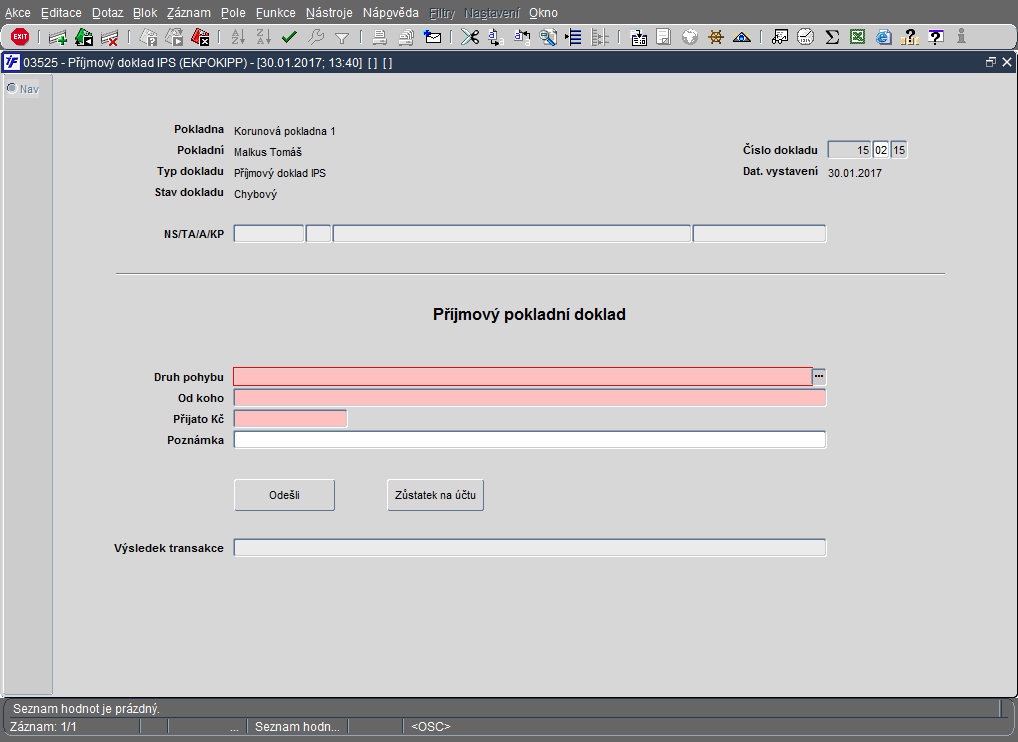
Task: Click the Z-A descending sort icon
Action: 264,38
